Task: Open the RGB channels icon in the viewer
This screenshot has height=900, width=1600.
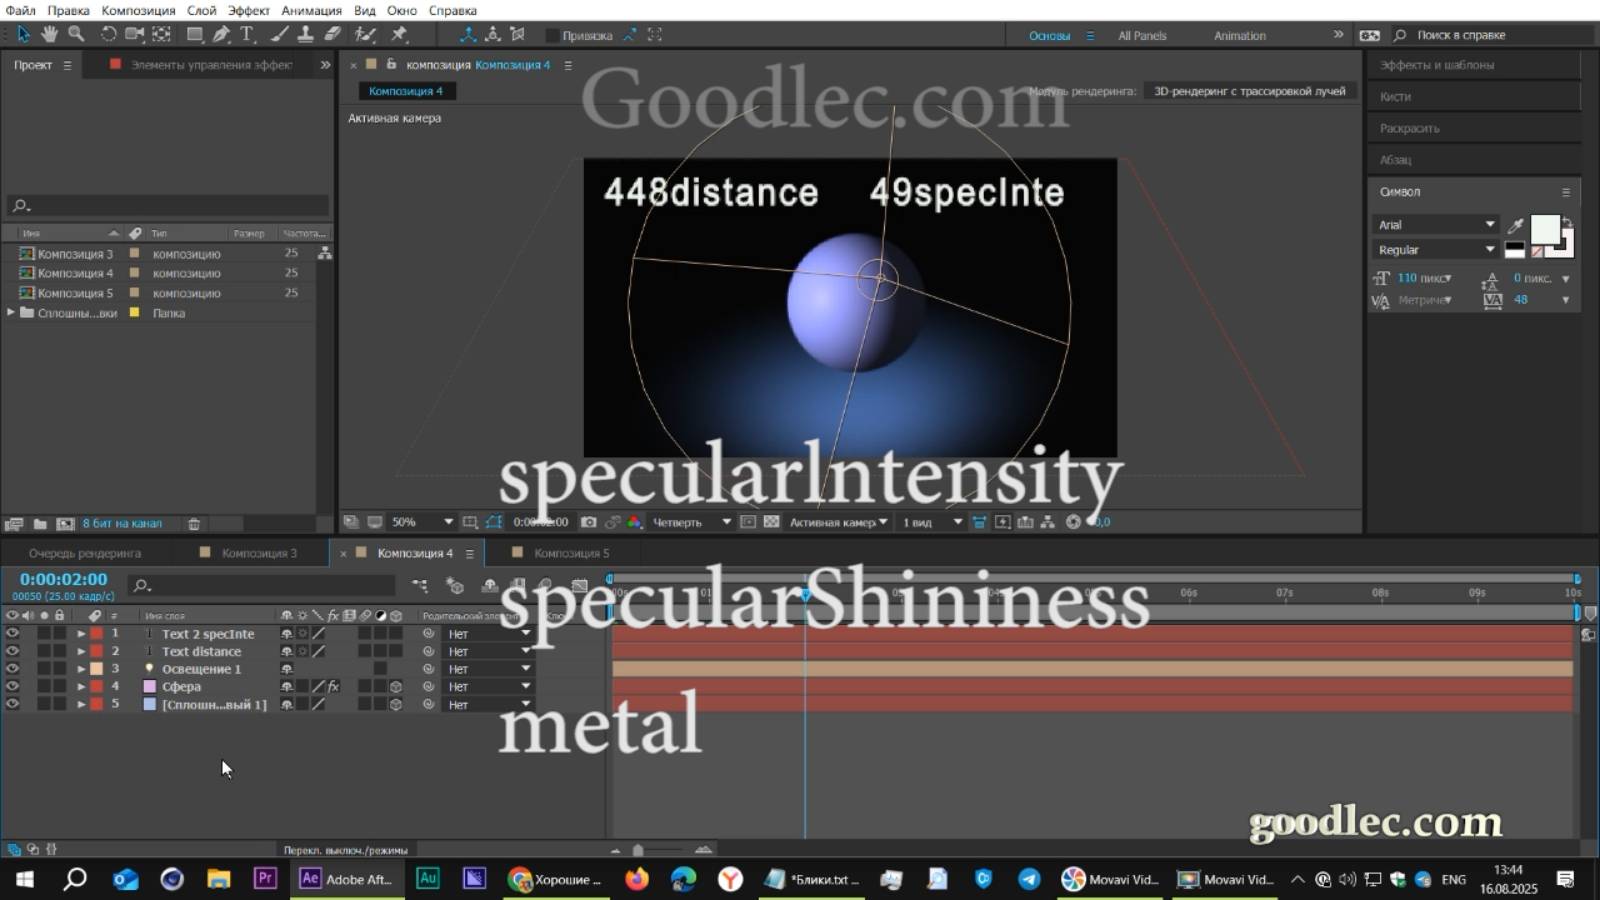Action: coord(633,521)
